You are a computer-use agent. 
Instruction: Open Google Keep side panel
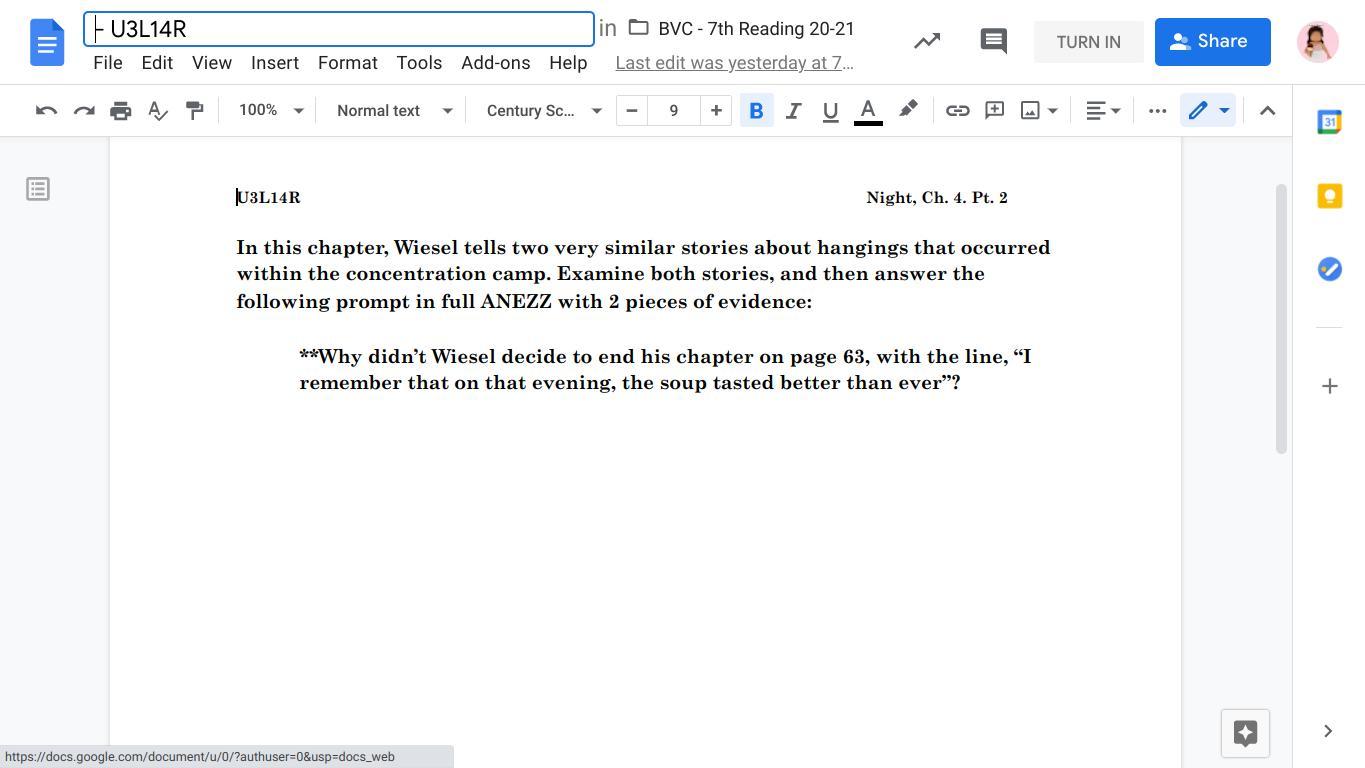click(x=1329, y=196)
